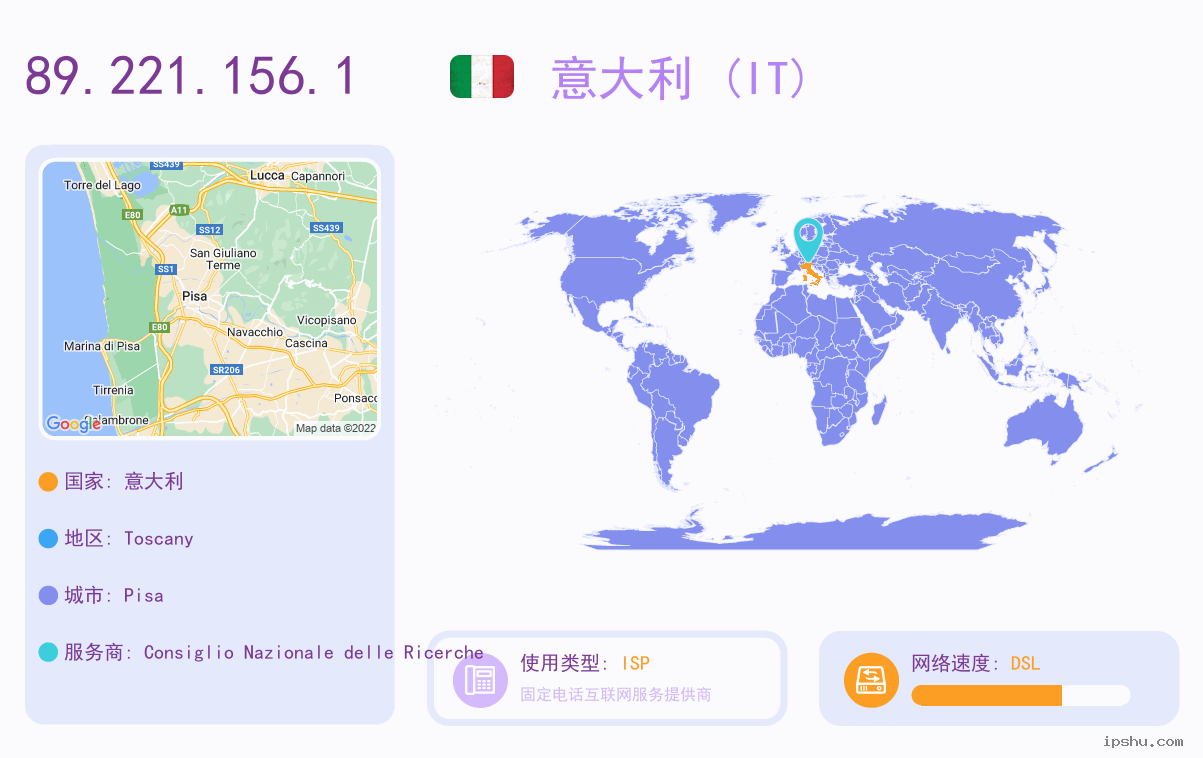Image resolution: width=1203 pixels, height=758 pixels.
Task: Click the SS1 road marker on map
Action: click(x=166, y=269)
